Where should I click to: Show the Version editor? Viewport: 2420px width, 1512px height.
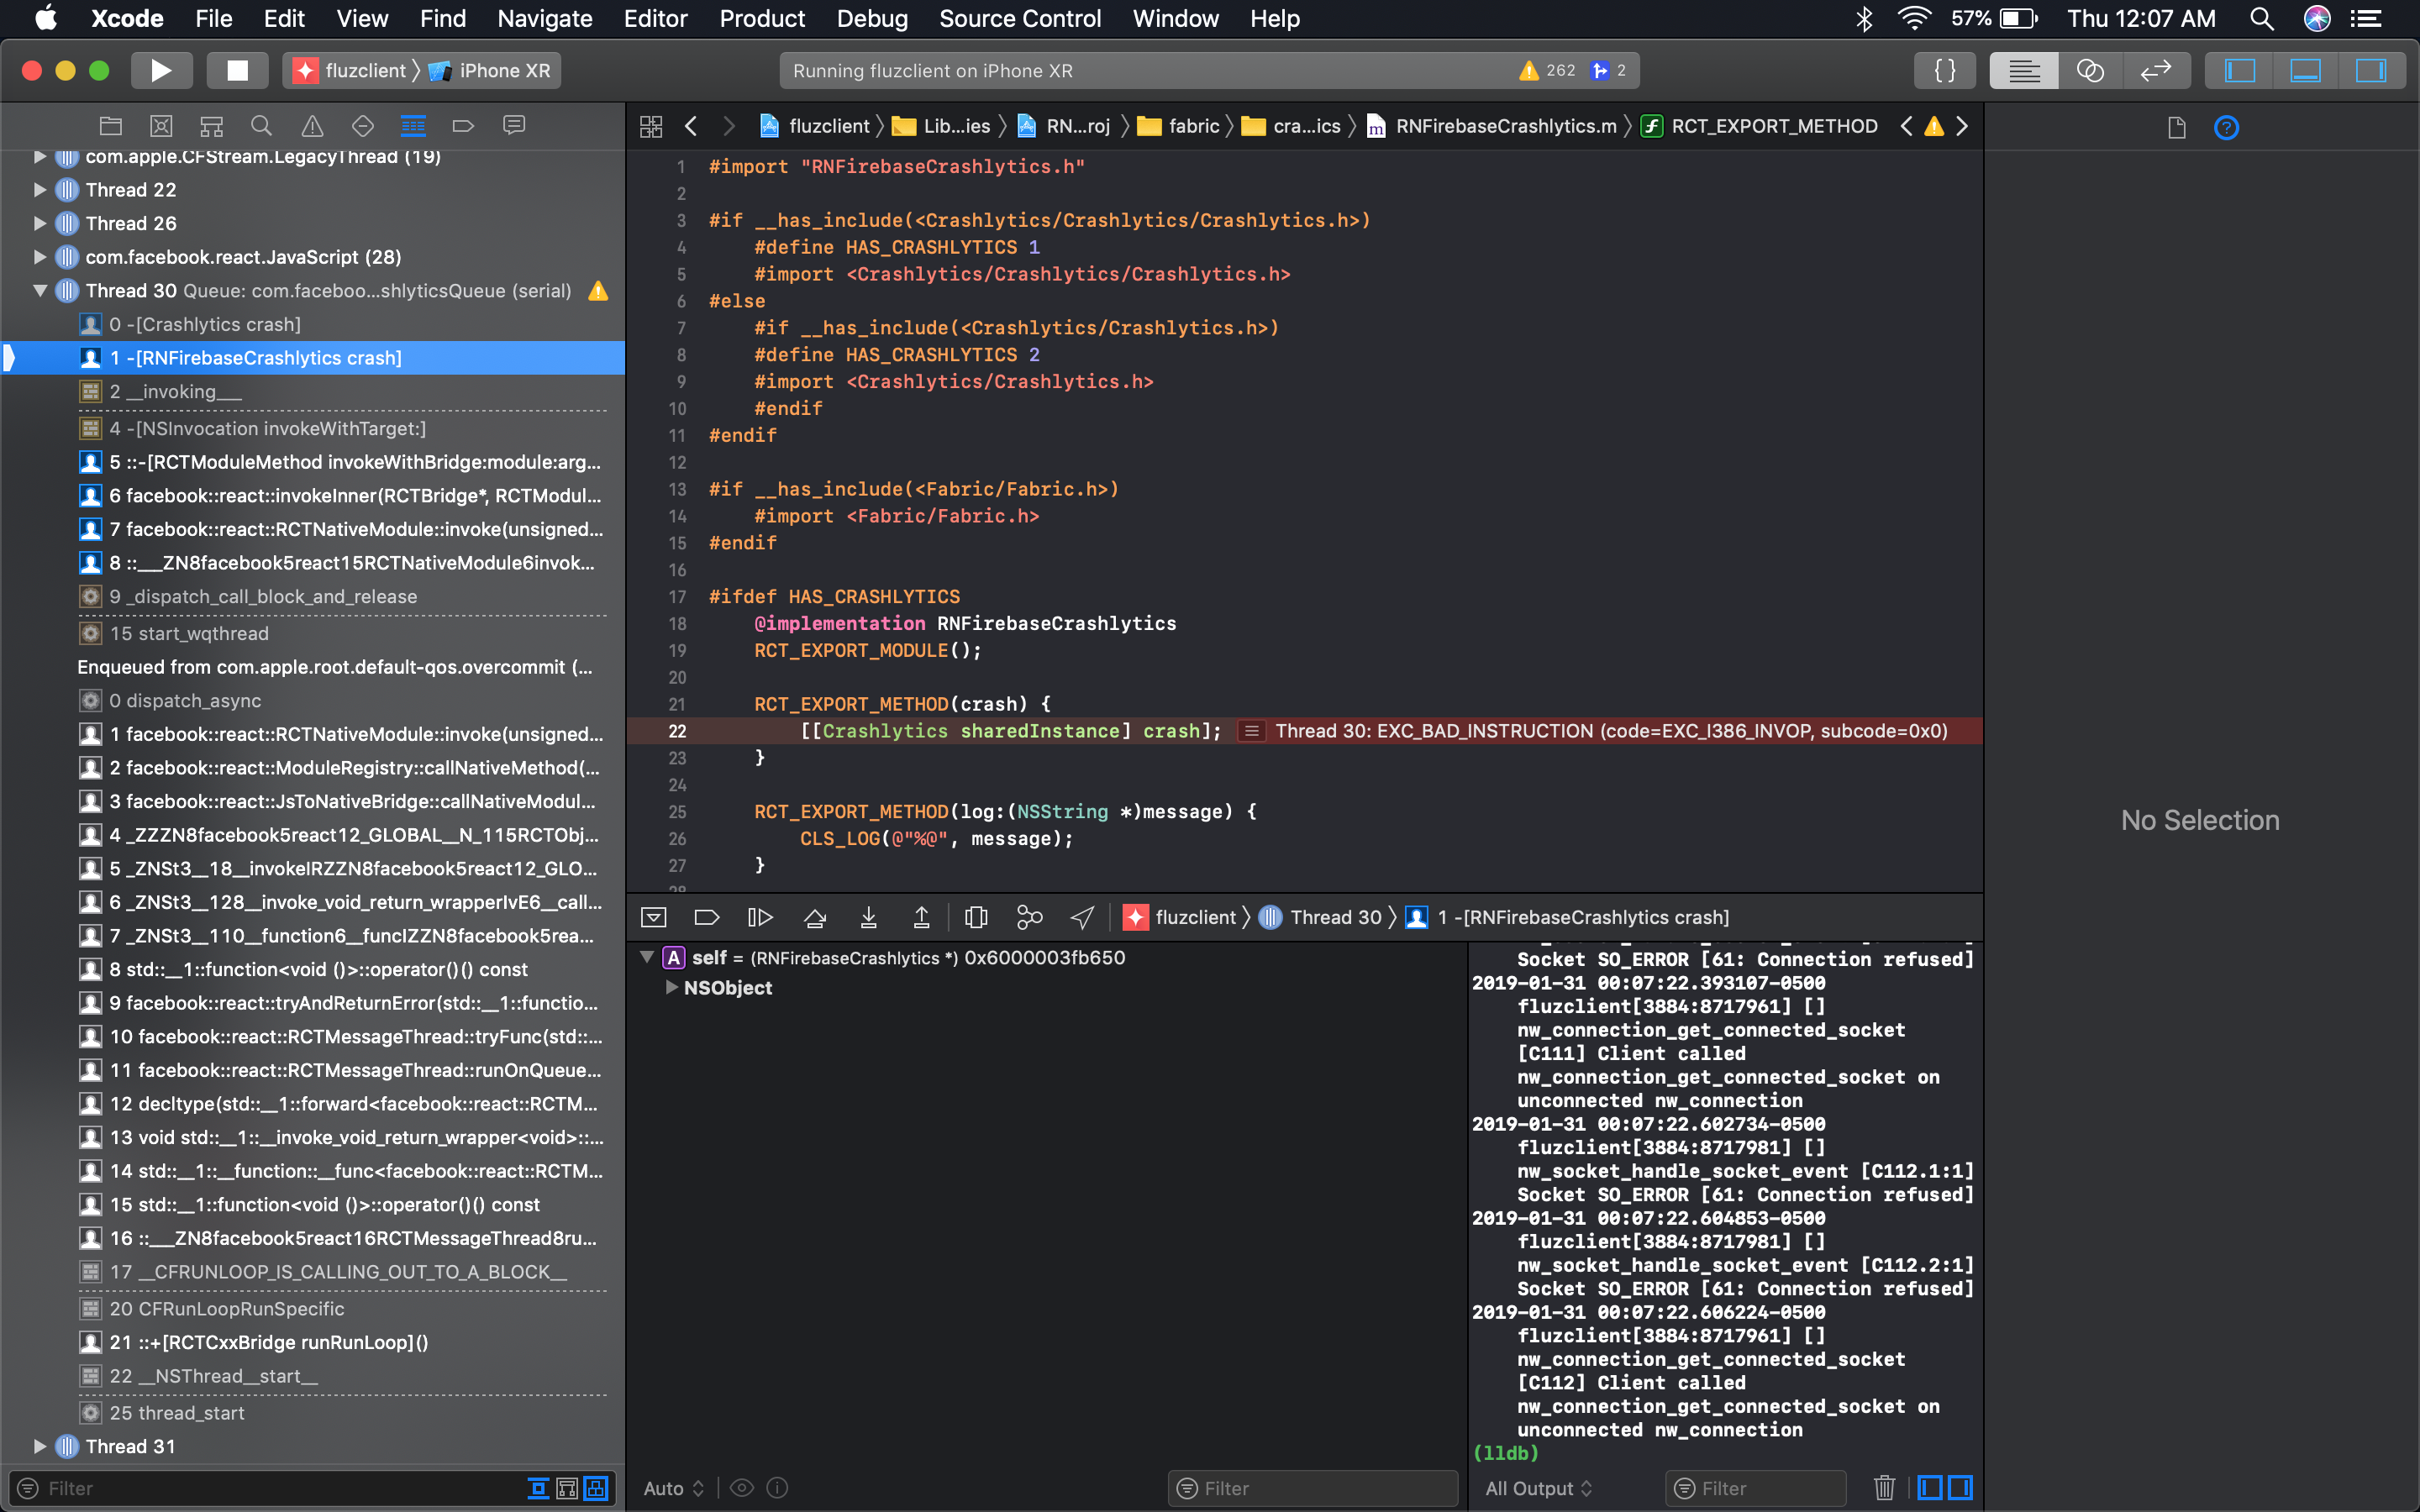click(x=2155, y=70)
